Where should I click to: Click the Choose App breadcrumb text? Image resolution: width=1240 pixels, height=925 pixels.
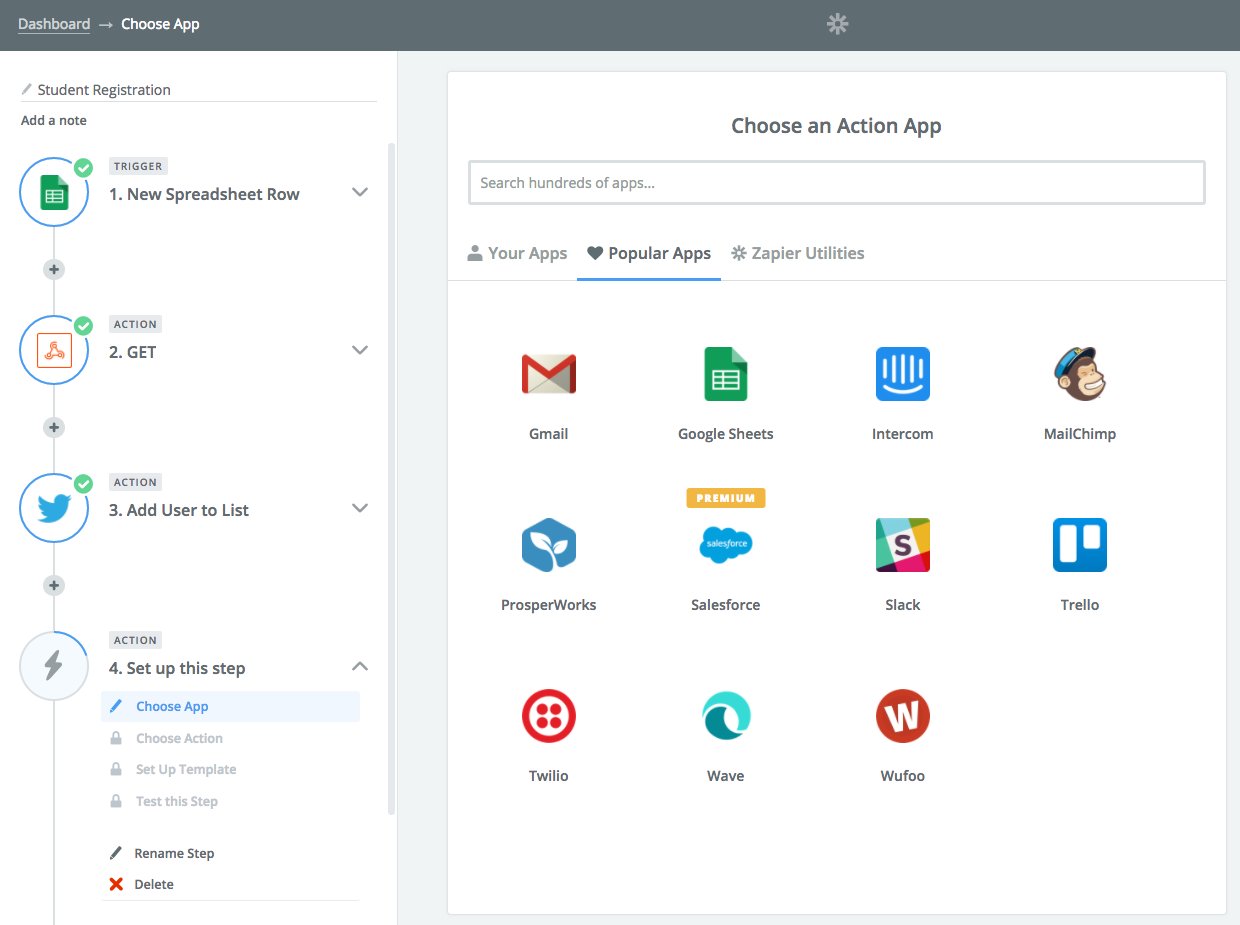click(160, 24)
